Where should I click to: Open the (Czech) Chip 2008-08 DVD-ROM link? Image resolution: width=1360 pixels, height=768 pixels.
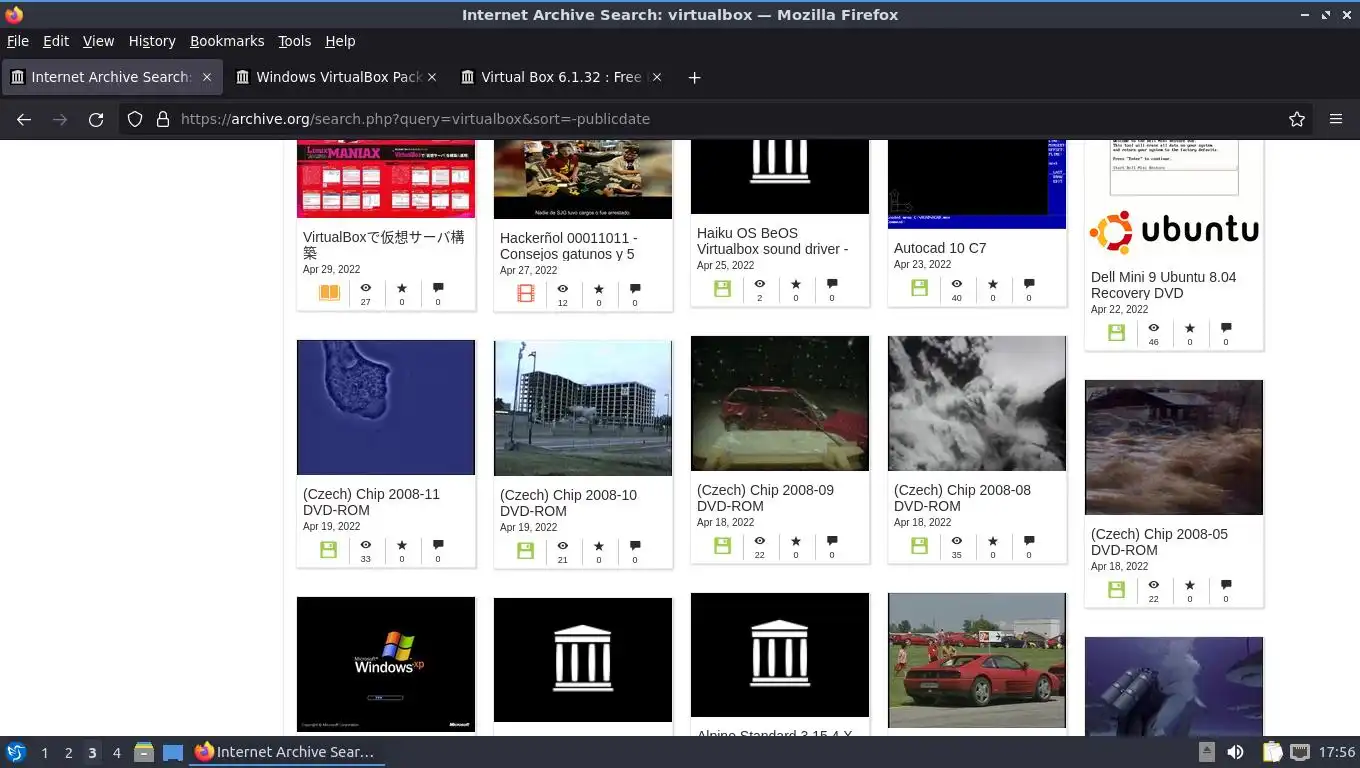(962, 498)
